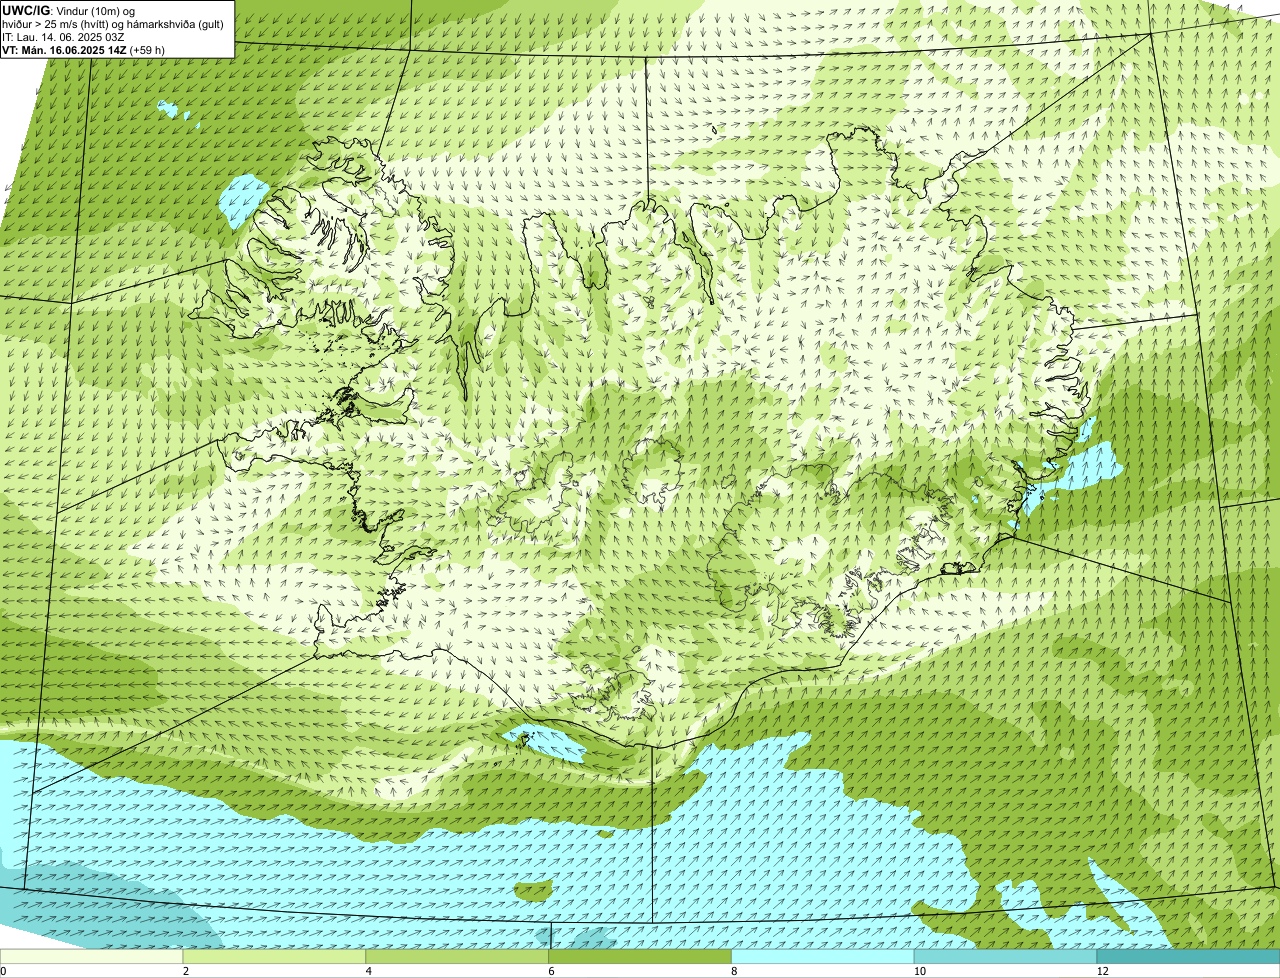This screenshot has height=978, width=1280.
Task: Click the initial time "IT: Lau. 14. 06. 2025 03Z"
Action: point(64,37)
